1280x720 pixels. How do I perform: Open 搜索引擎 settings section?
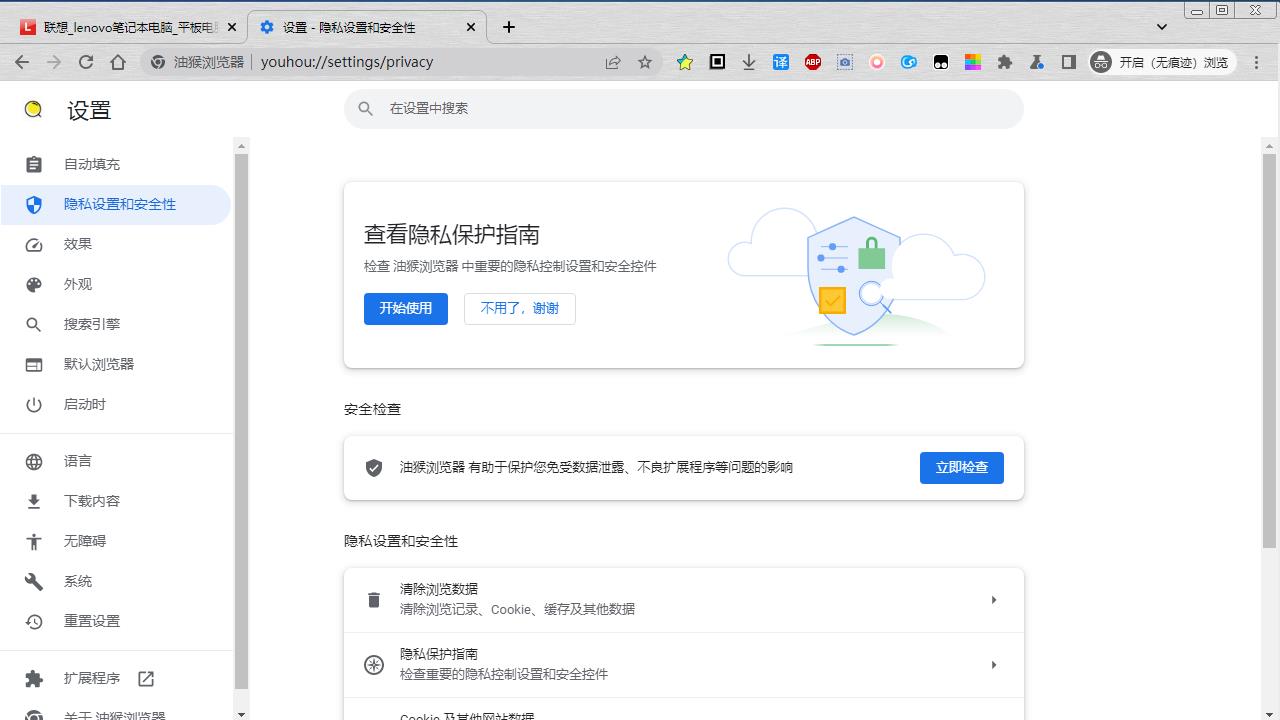click(92, 324)
